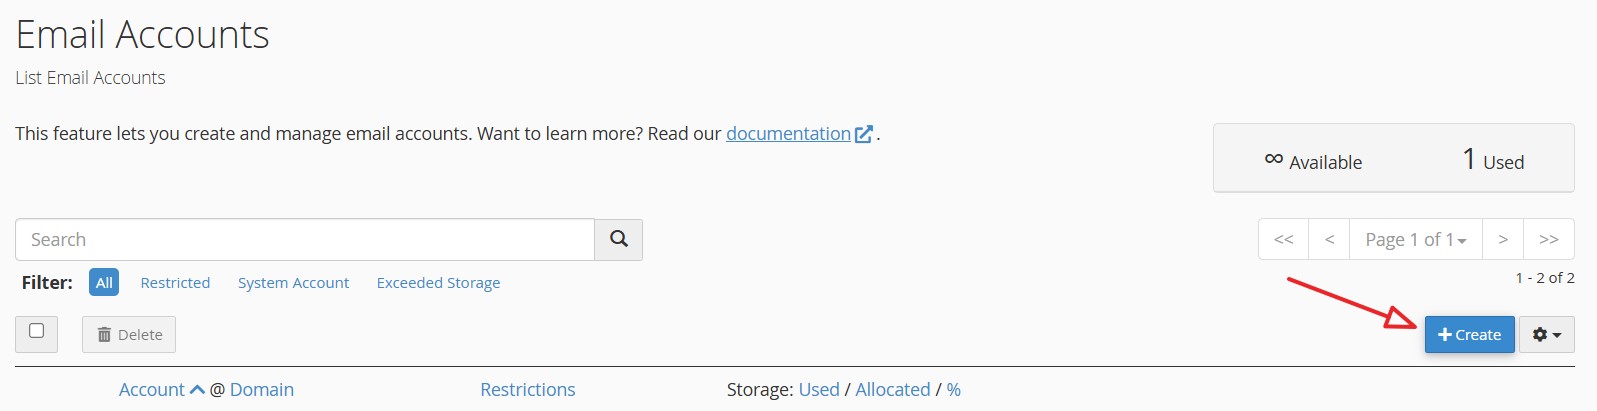
Task: Open the gear settings dropdown
Action: (x=1546, y=335)
